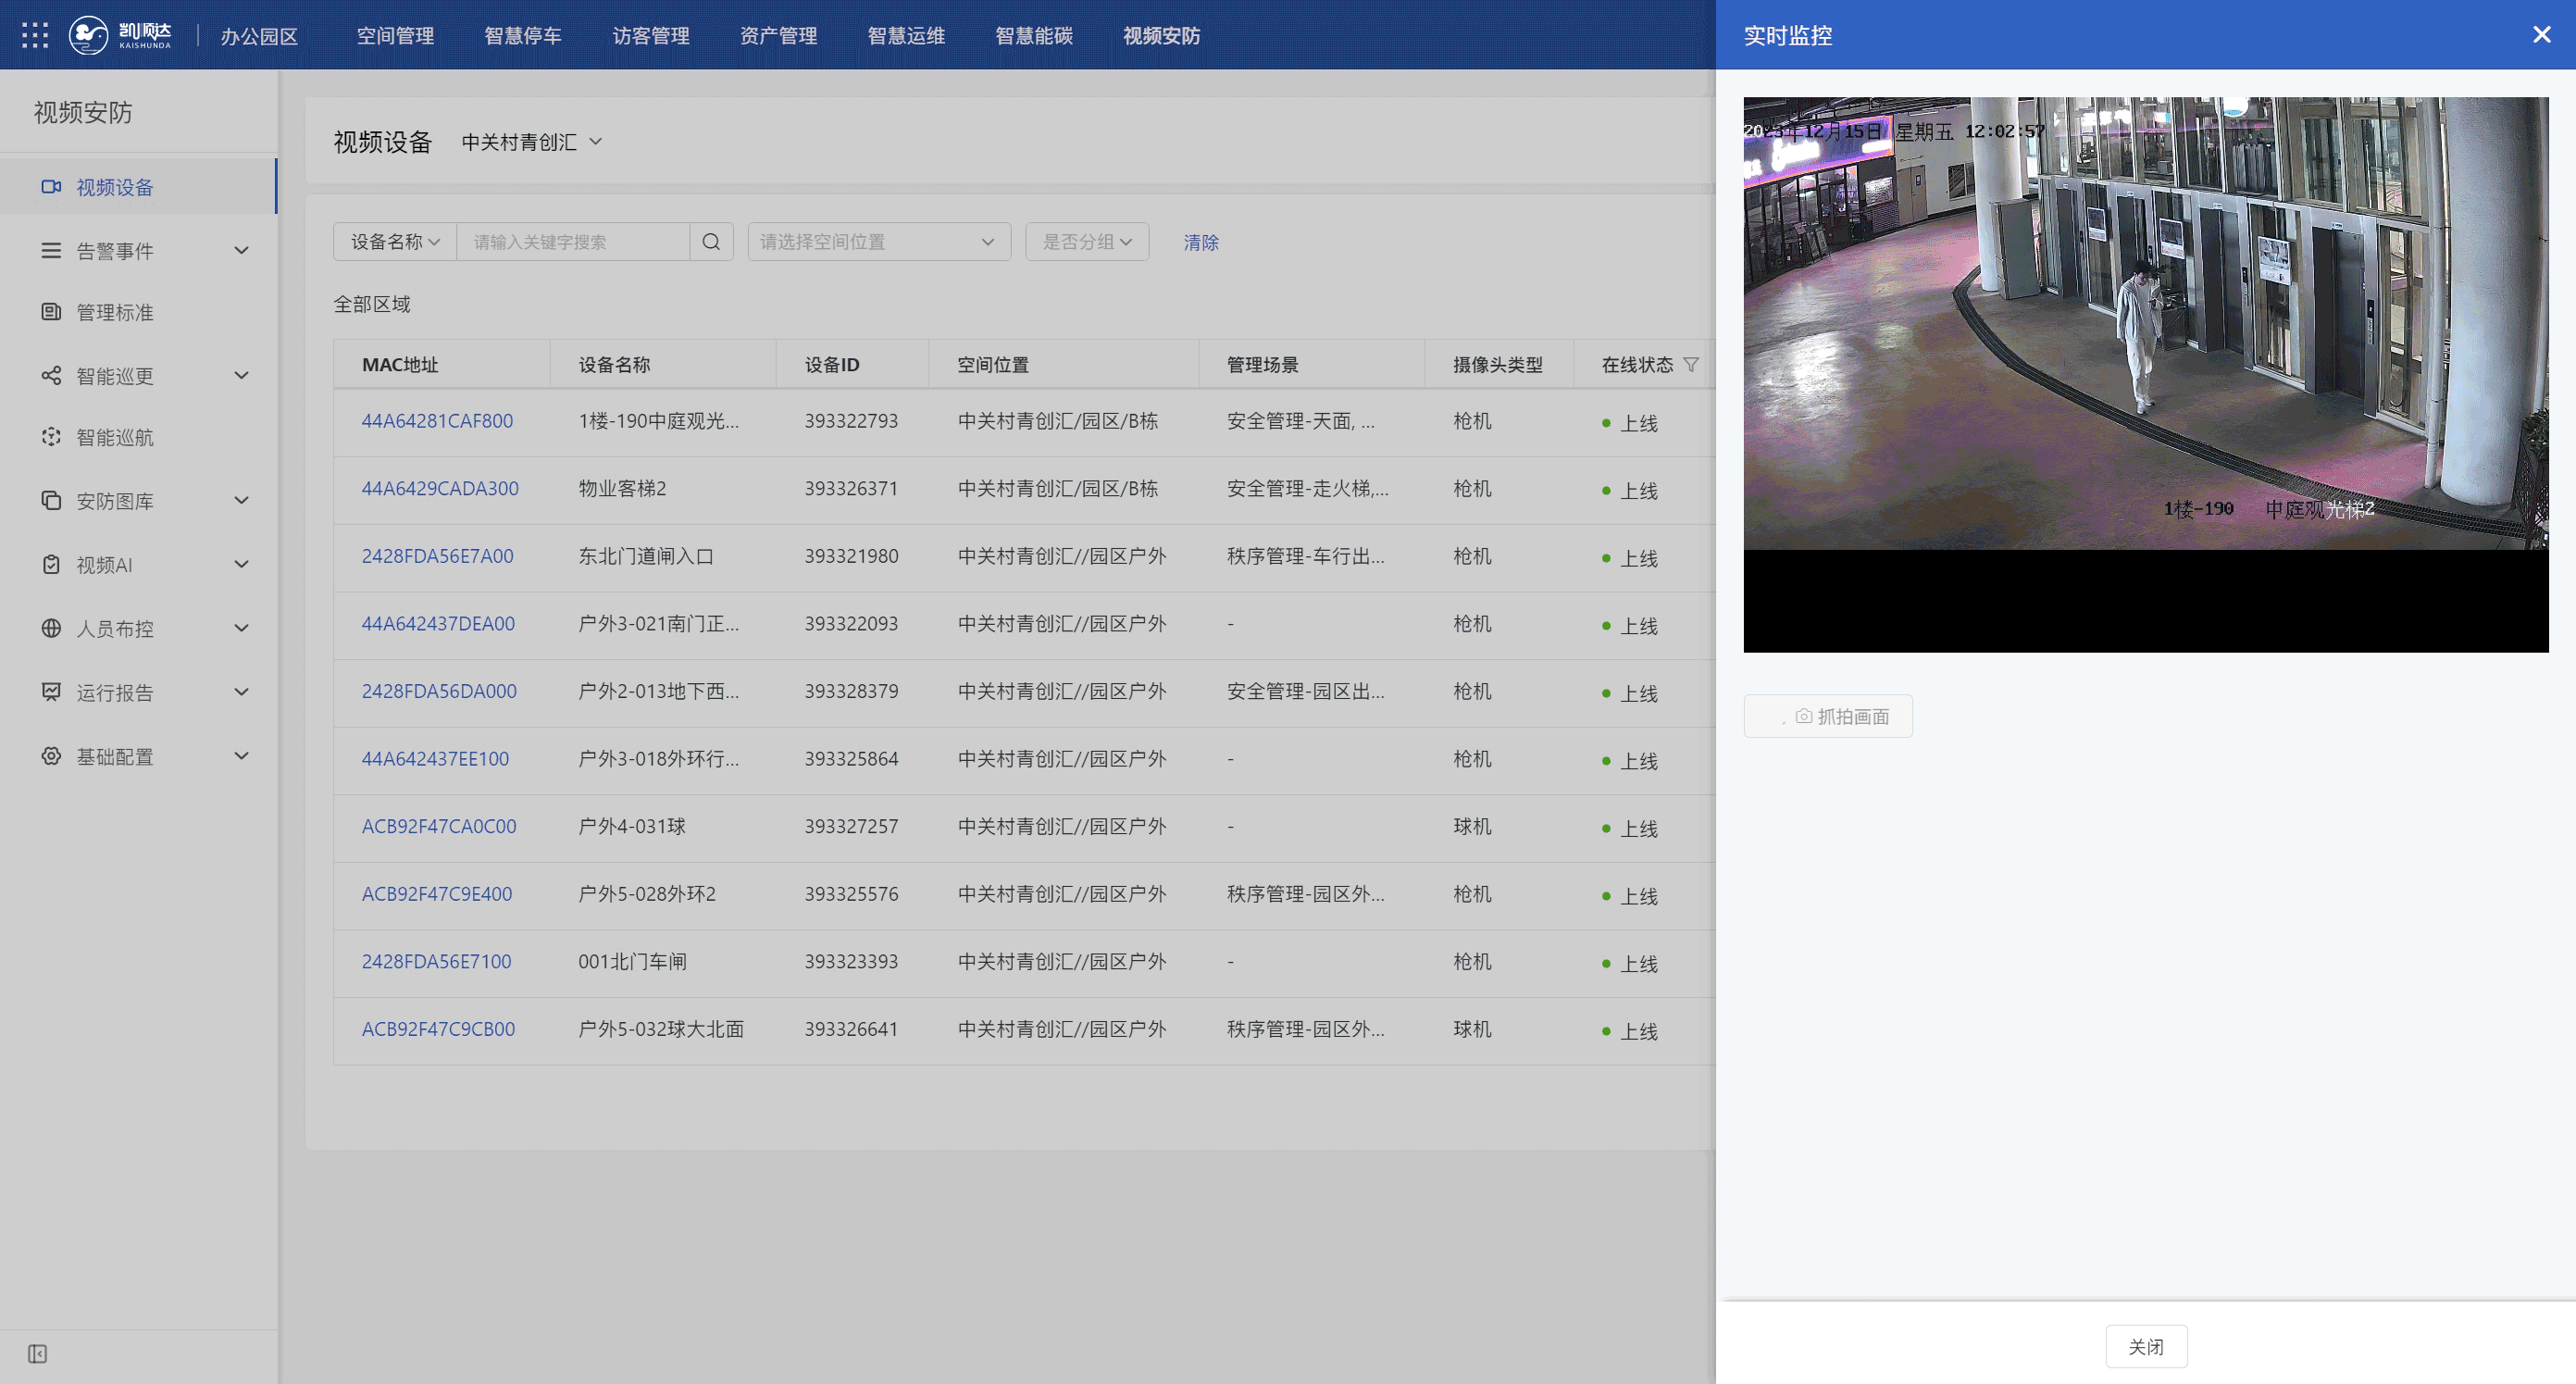Click the camera icon for 视频设备
This screenshot has height=1384, width=2576.
(x=51, y=187)
